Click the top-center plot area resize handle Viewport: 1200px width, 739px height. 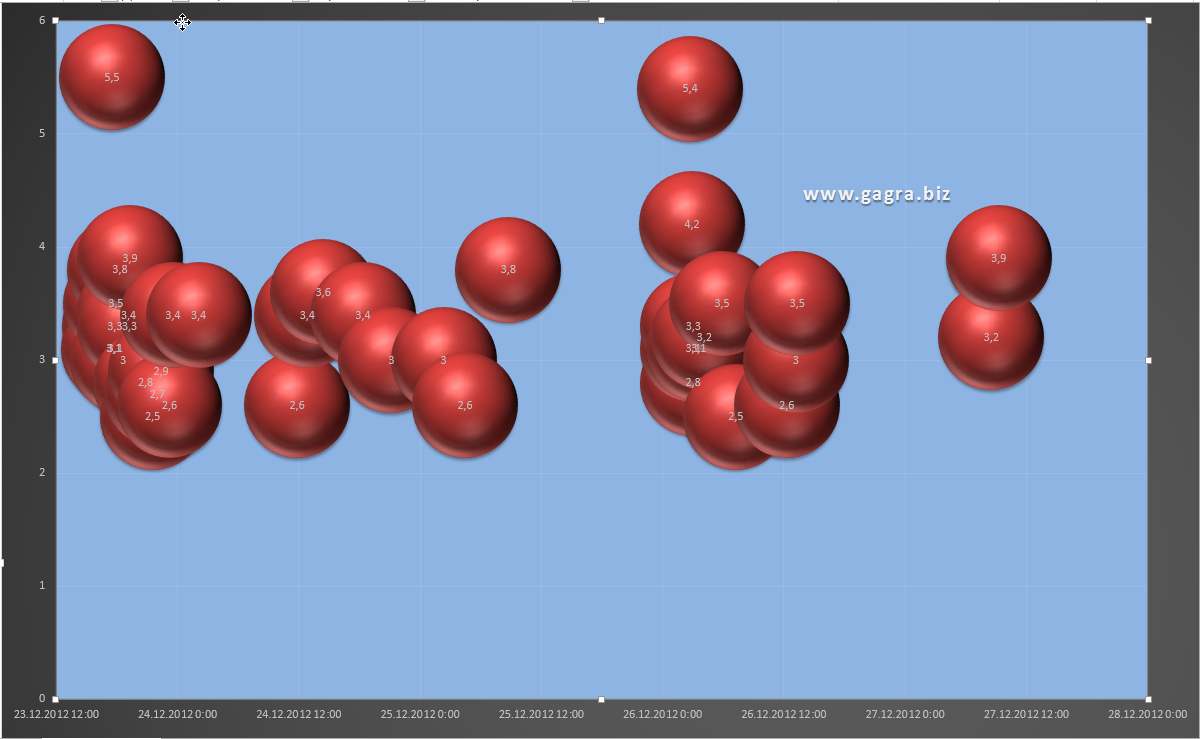click(x=601, y=20)
